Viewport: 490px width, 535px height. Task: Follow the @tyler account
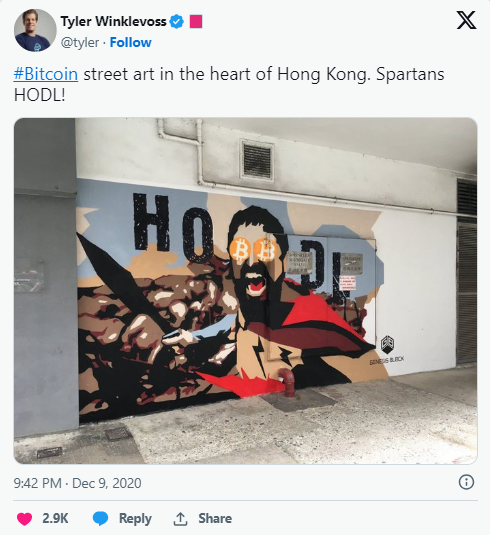click(130, 43)
